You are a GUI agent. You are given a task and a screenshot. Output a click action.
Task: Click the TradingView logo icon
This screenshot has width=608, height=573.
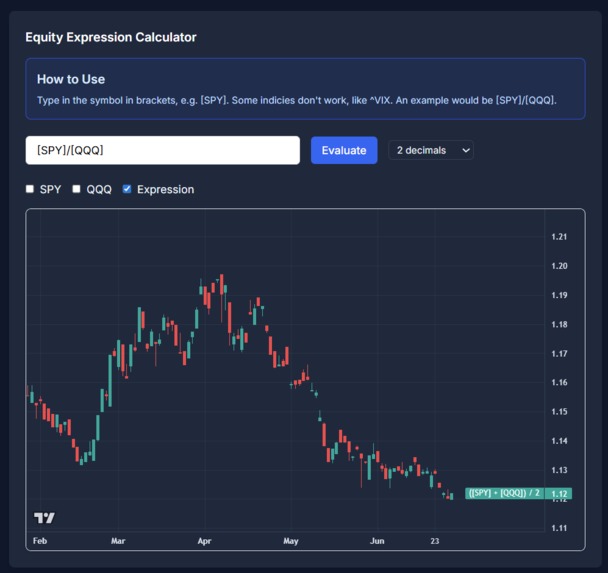coord(44,518)
